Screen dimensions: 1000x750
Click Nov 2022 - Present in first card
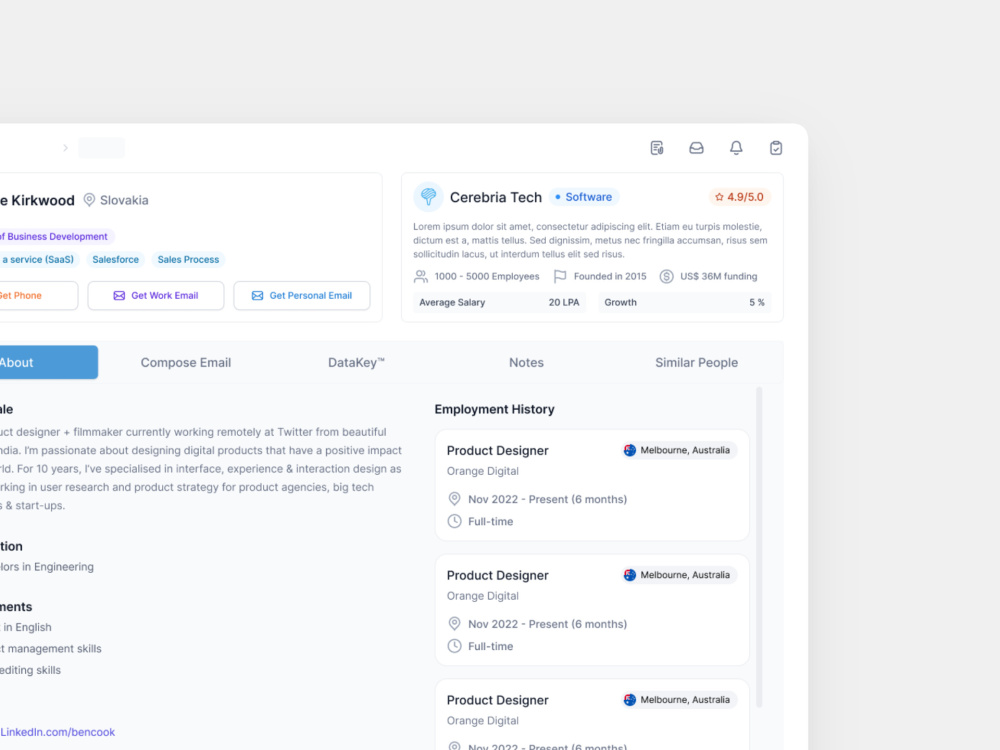(547, 499)
